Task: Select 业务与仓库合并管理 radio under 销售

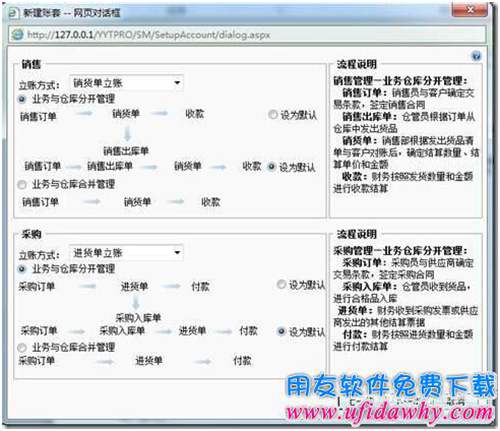Action: click(22, 184)
